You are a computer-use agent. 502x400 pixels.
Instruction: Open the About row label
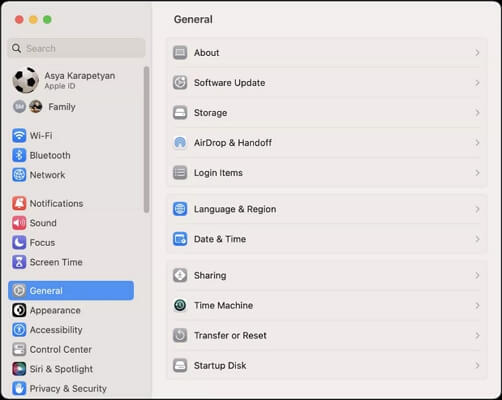click(x=207, y=53)
